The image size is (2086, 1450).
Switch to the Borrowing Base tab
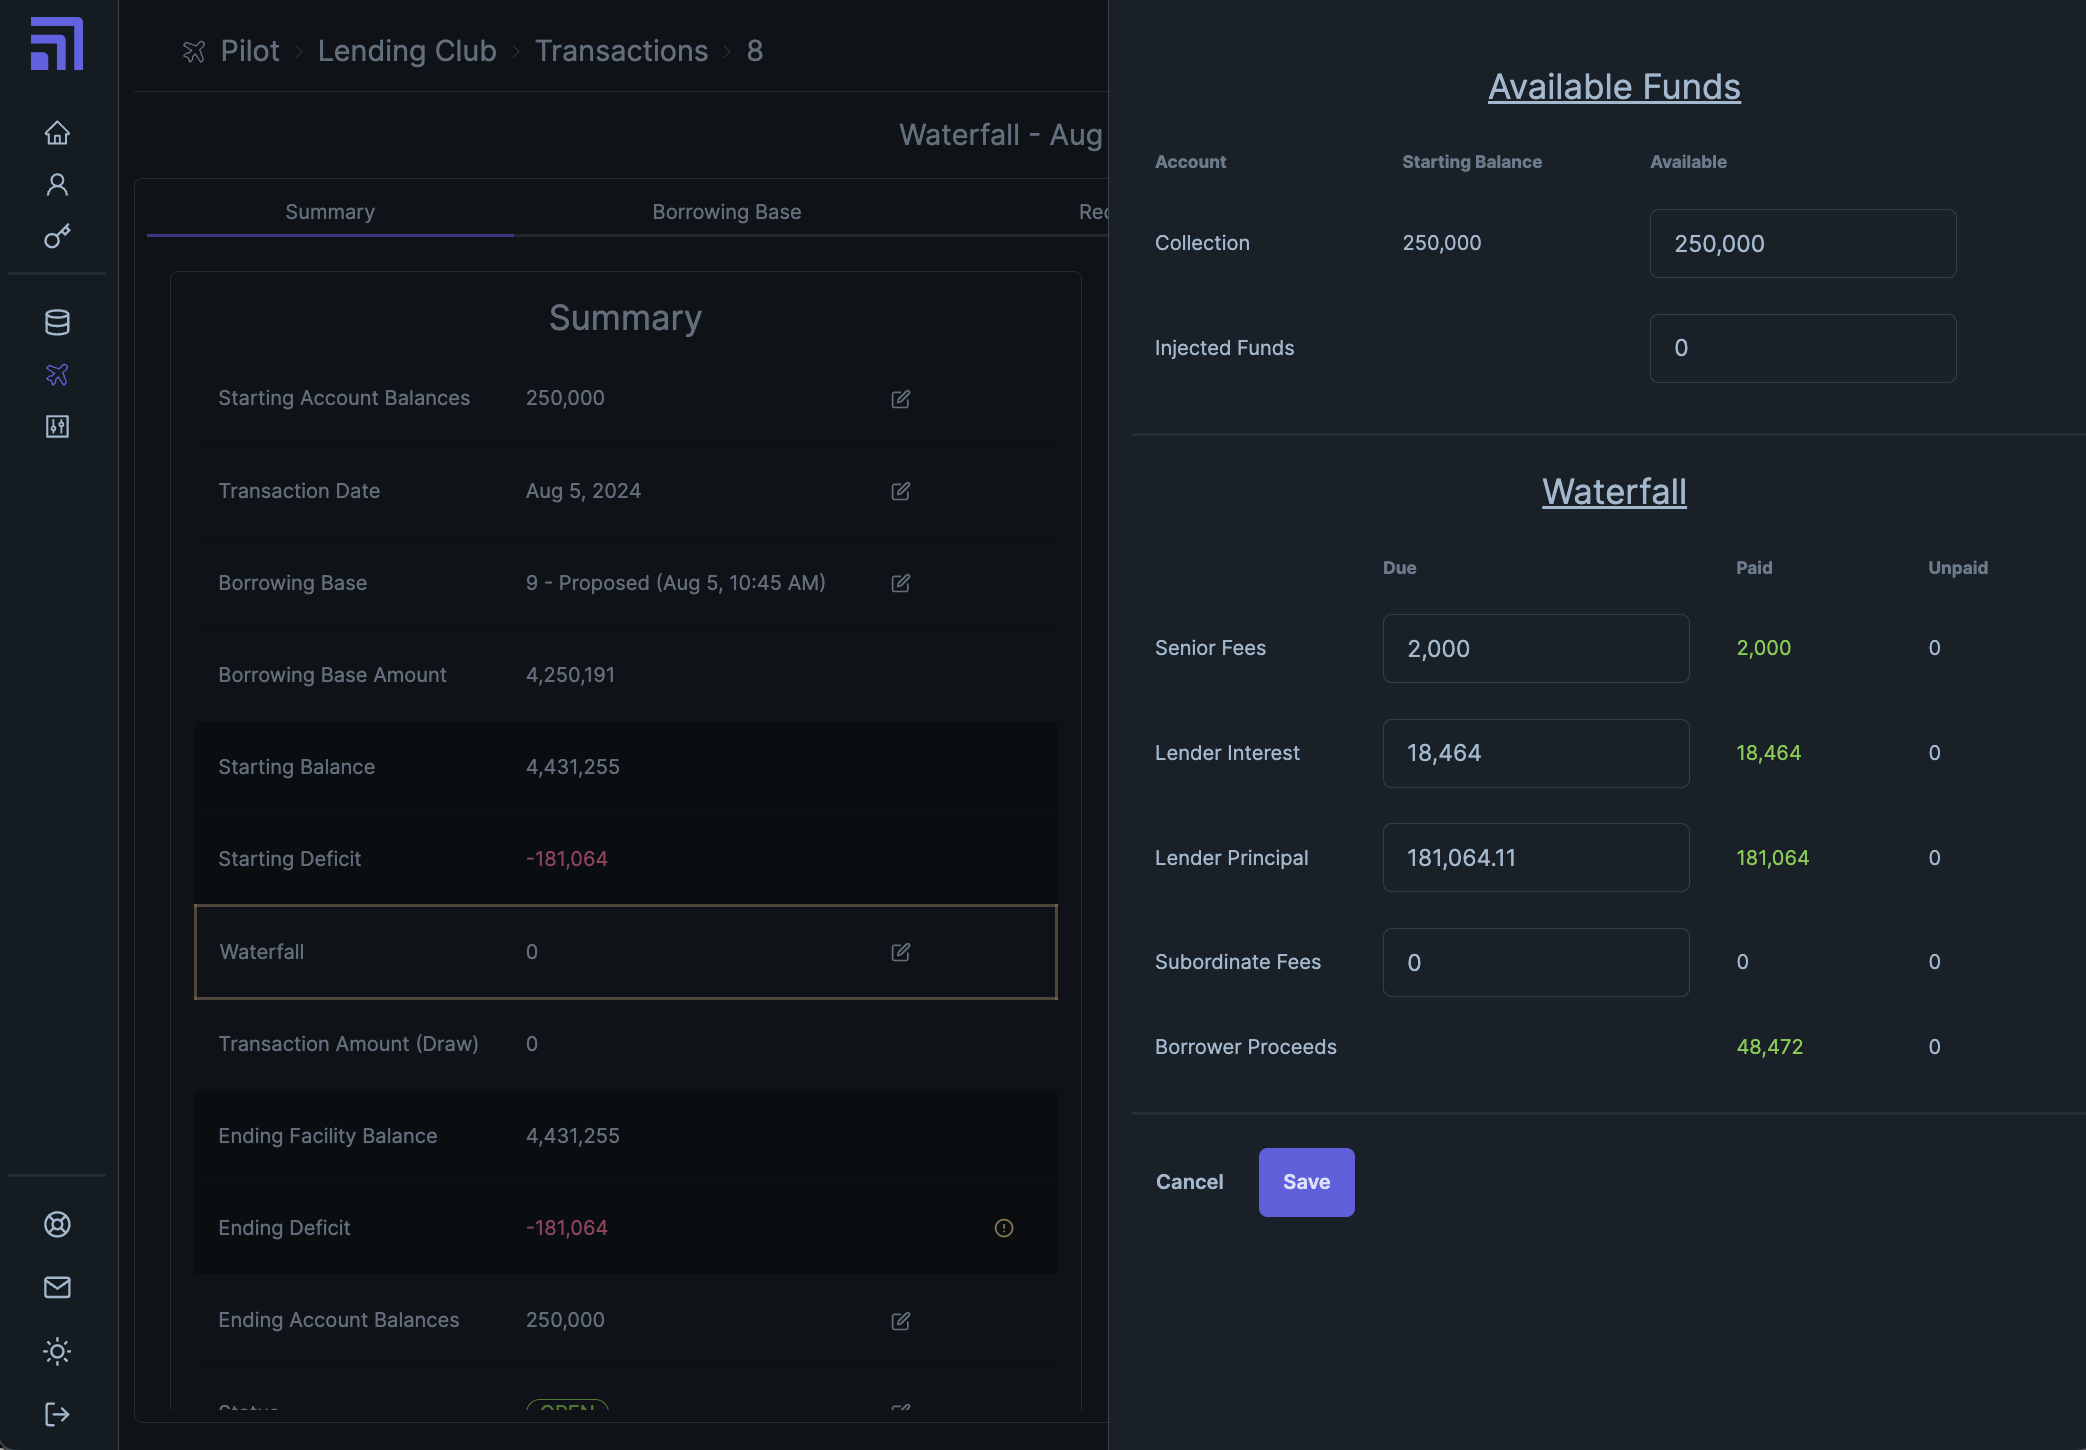pos(726,212)
